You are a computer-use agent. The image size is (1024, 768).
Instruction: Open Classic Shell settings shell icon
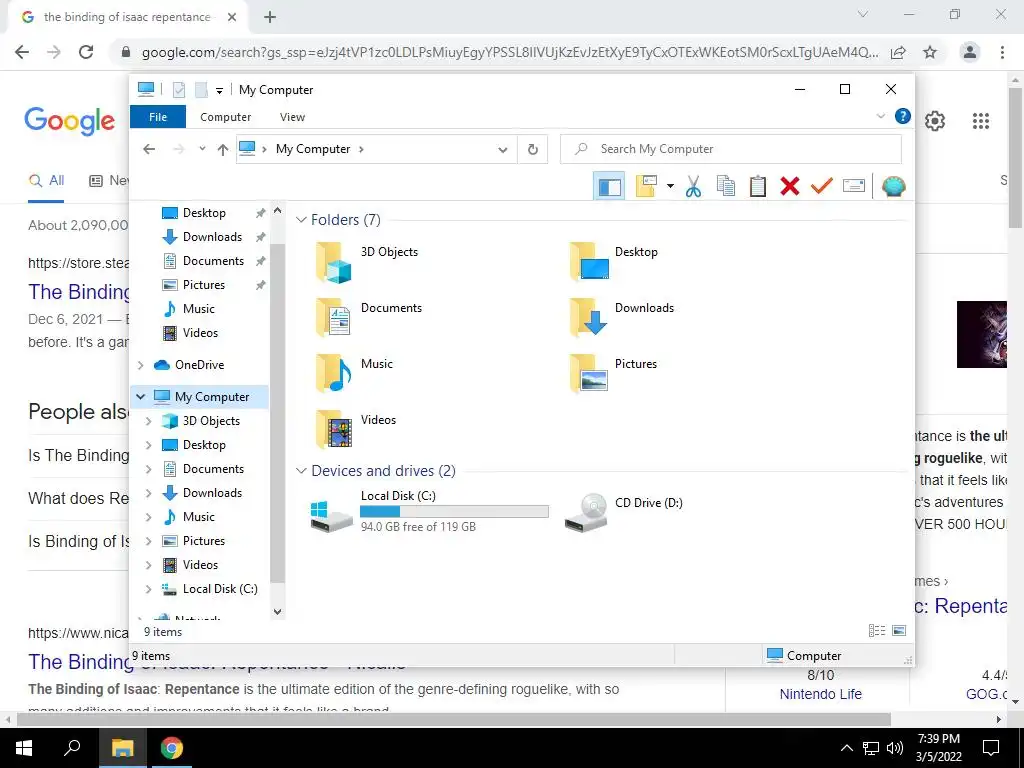pyautogui.click(x=893, y=187)
